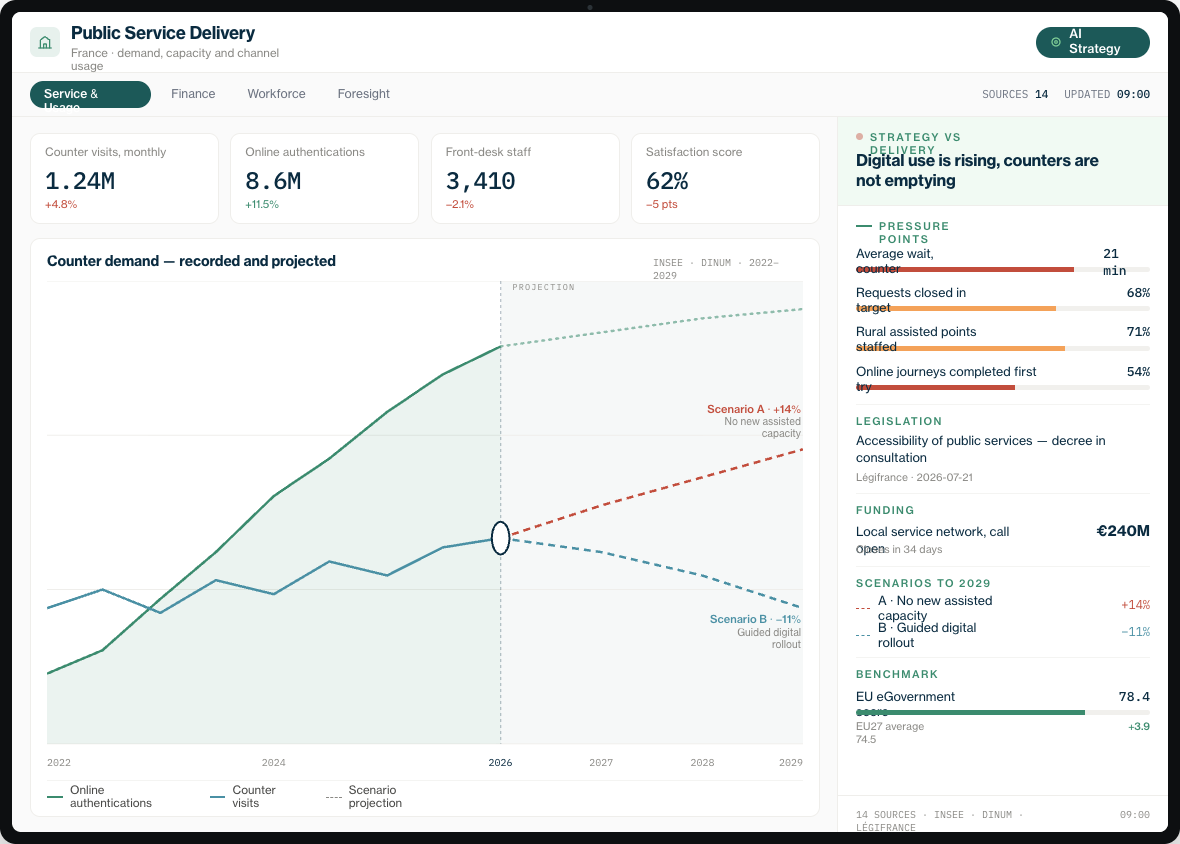
Task: Click the Scenario A +14% chart label
Action: pos(753,409)
